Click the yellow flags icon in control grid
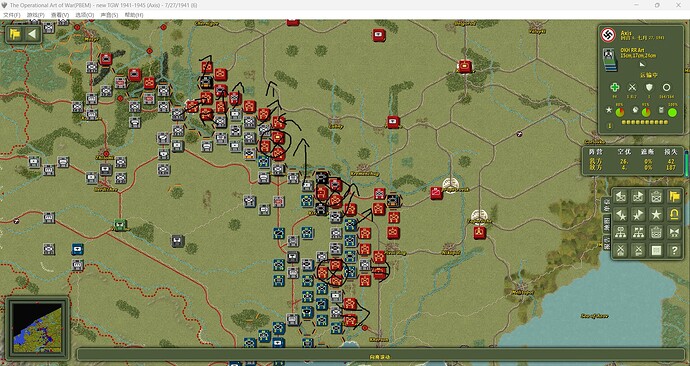 (x=674, y=196)
